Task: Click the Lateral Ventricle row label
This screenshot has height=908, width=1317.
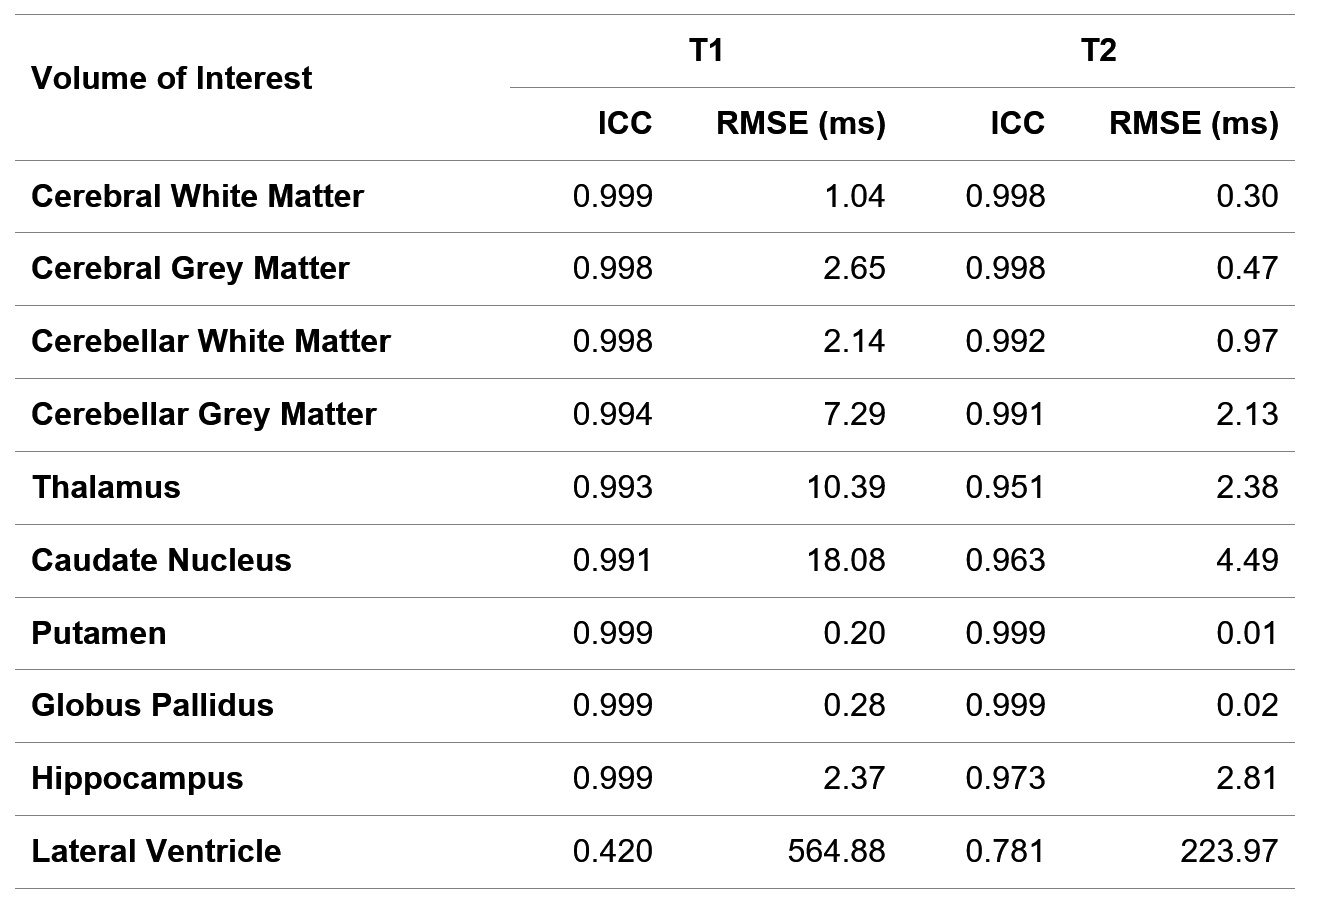Action: [157, 851]
